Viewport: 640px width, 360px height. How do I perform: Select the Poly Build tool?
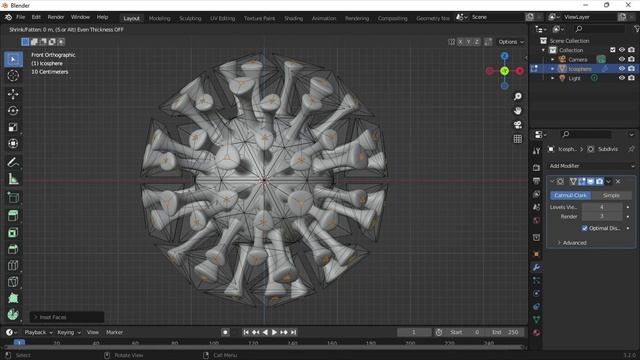click(x=13, y=298)
